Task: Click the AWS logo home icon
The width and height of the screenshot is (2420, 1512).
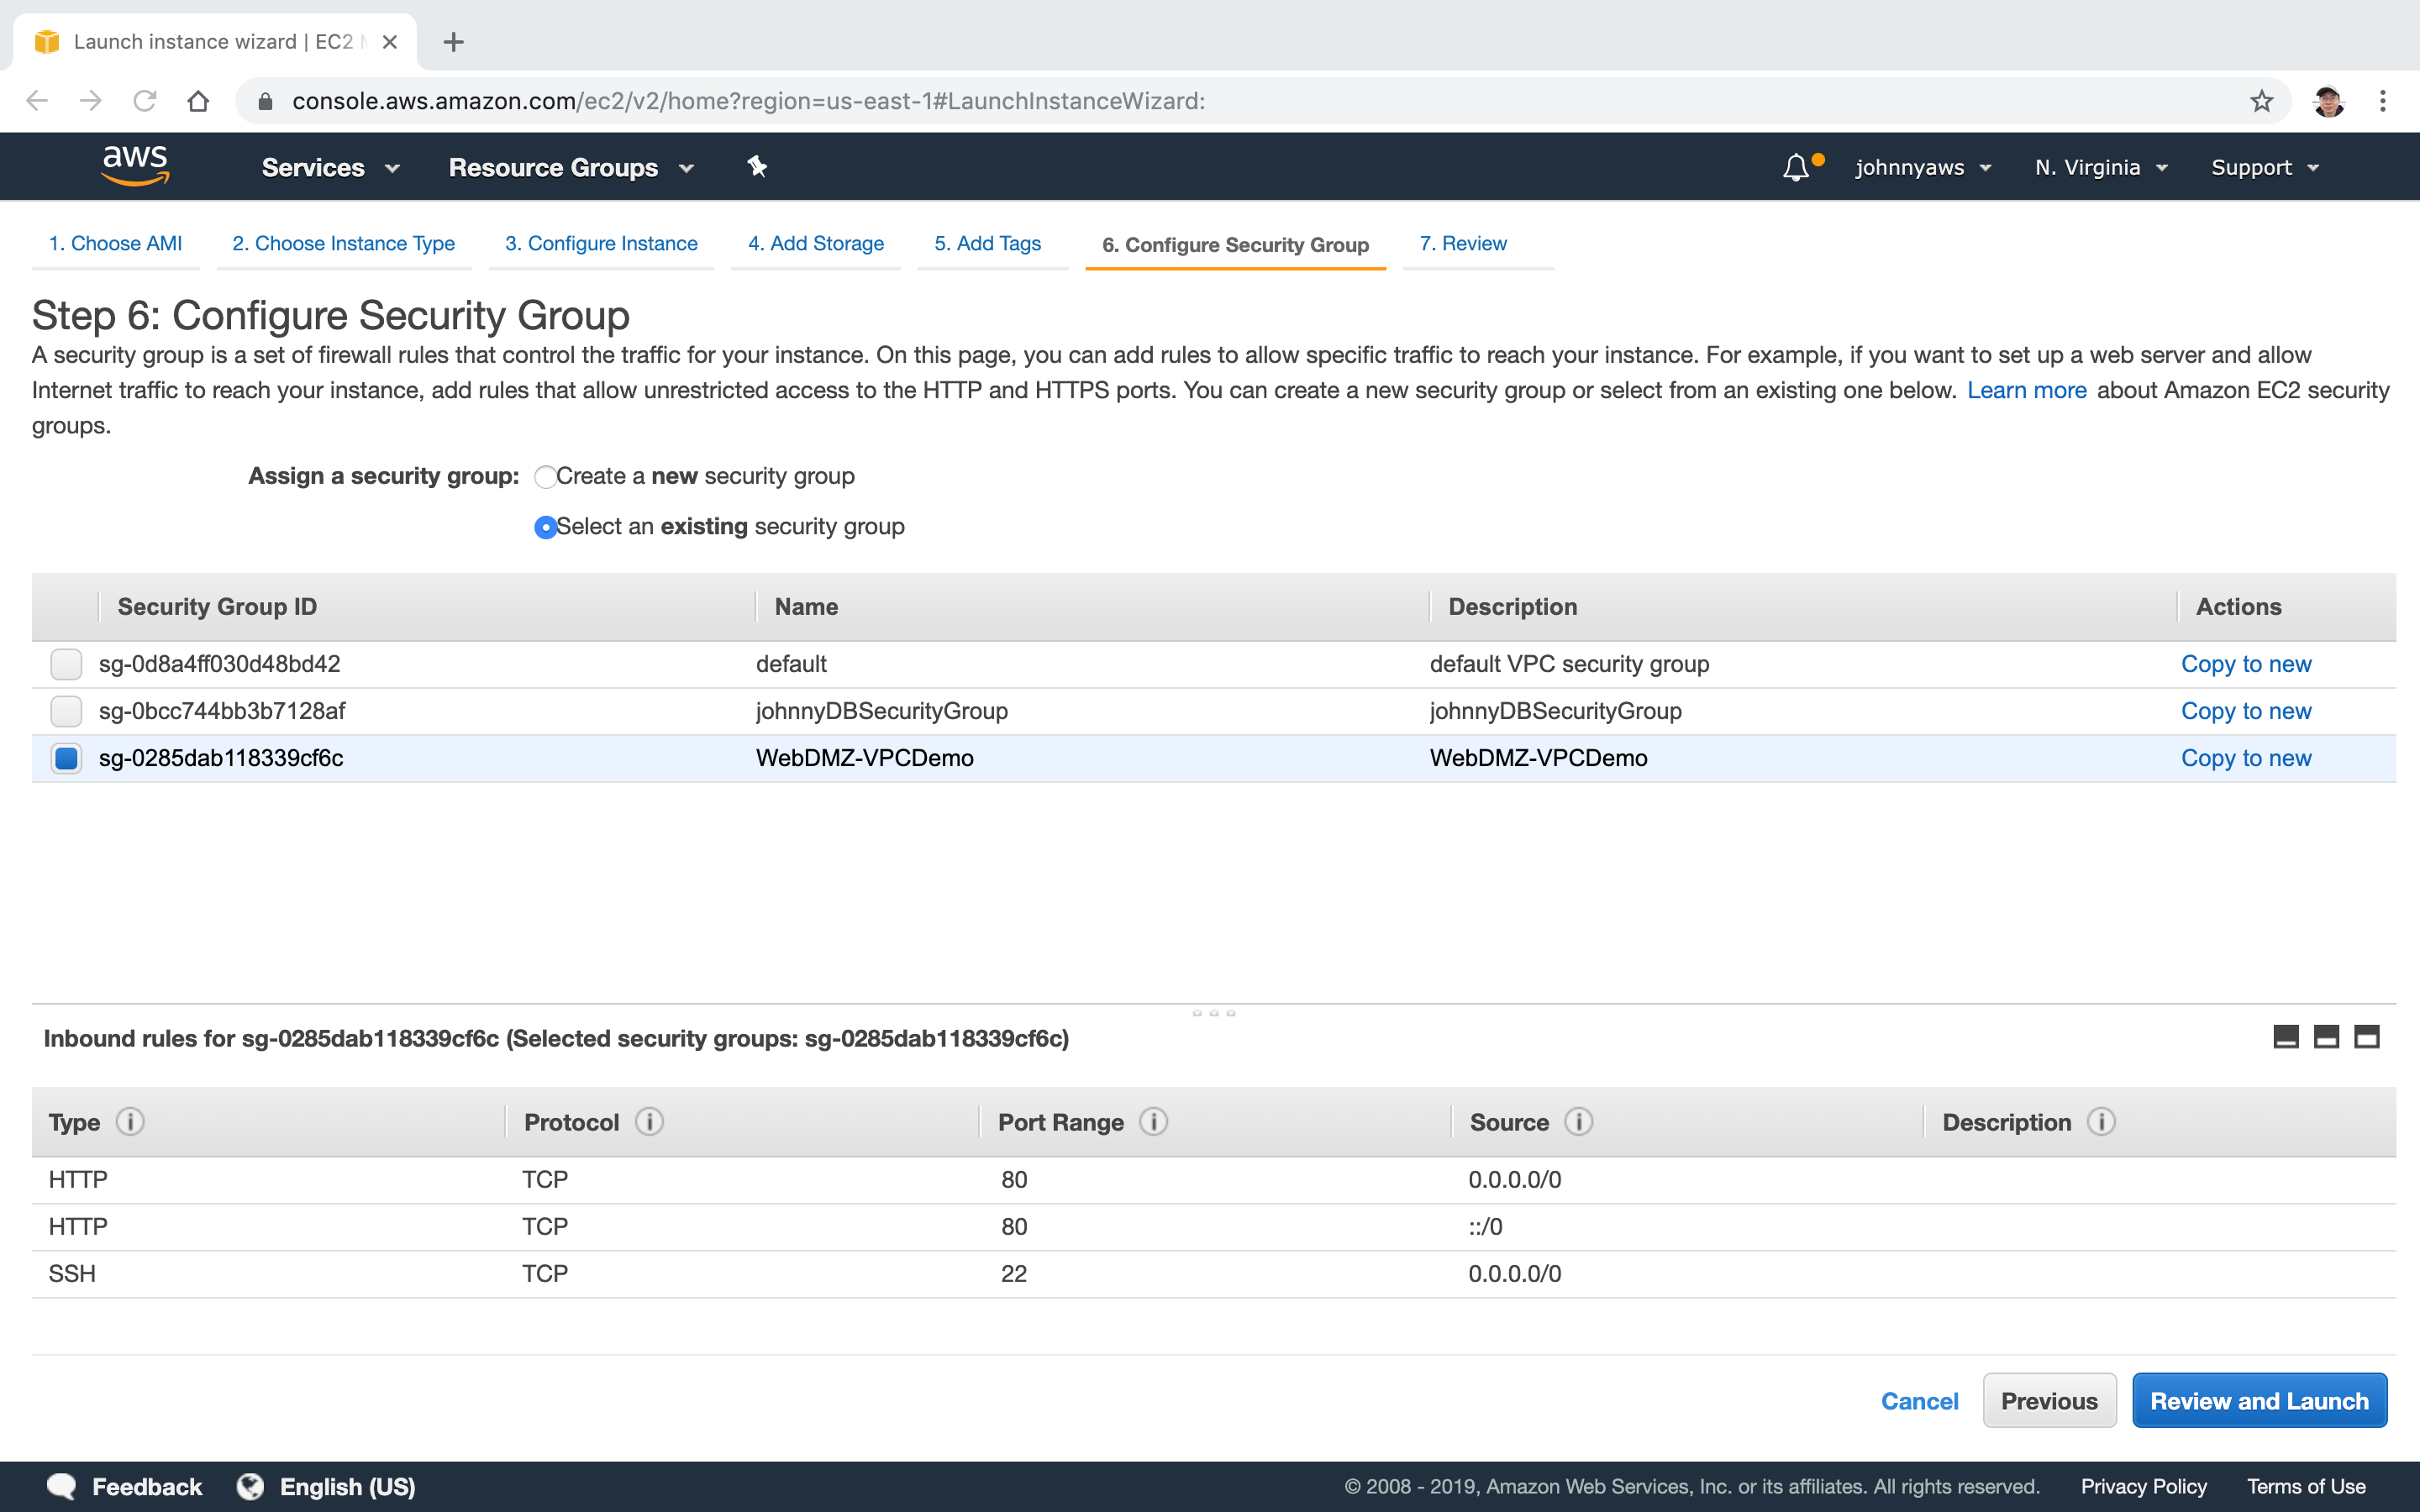Action: [x=136, y=166]
